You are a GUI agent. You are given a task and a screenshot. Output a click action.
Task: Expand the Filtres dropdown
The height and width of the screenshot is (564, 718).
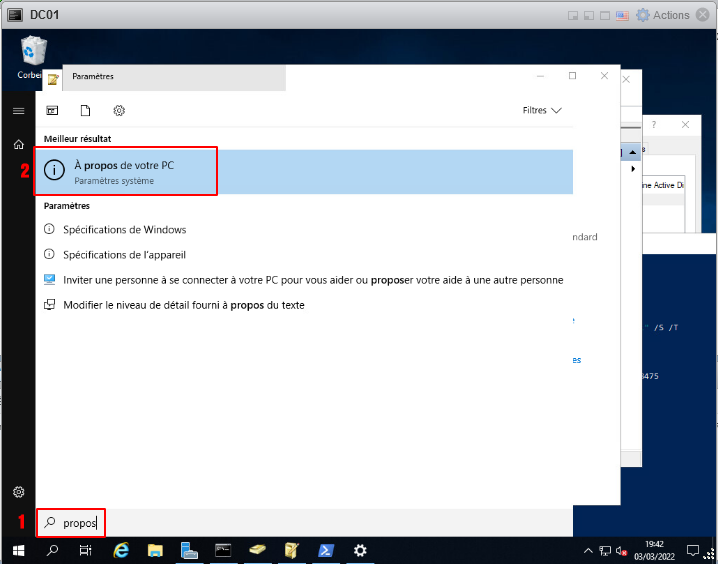[542, 111]
